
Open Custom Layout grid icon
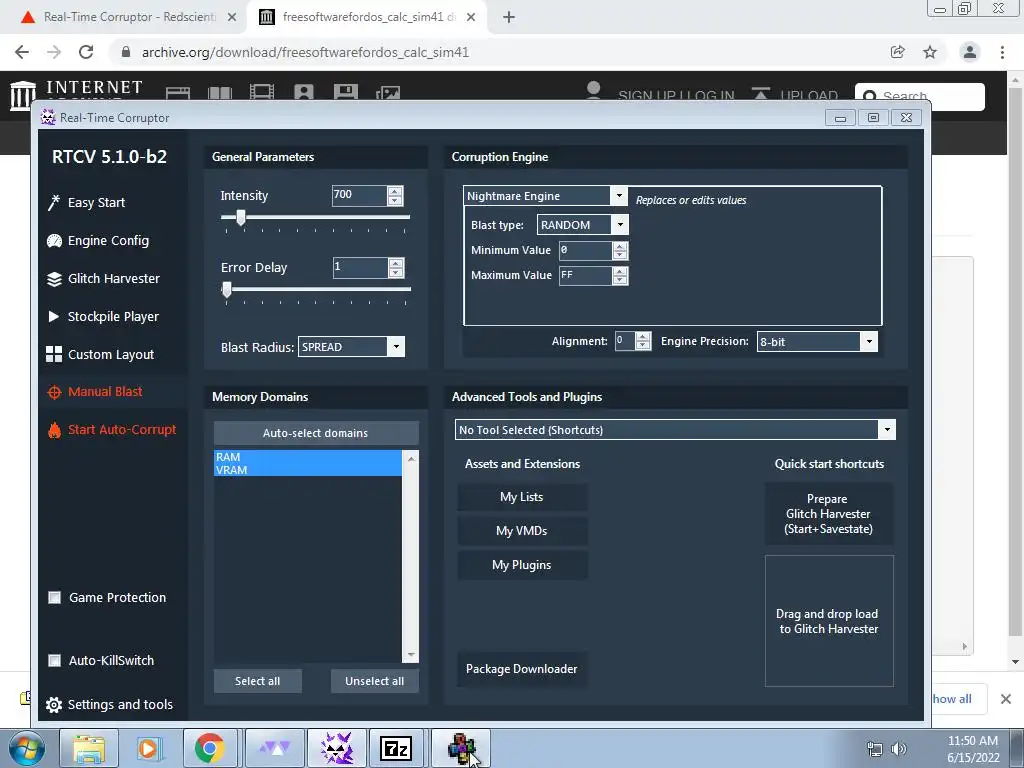point(54,355)
